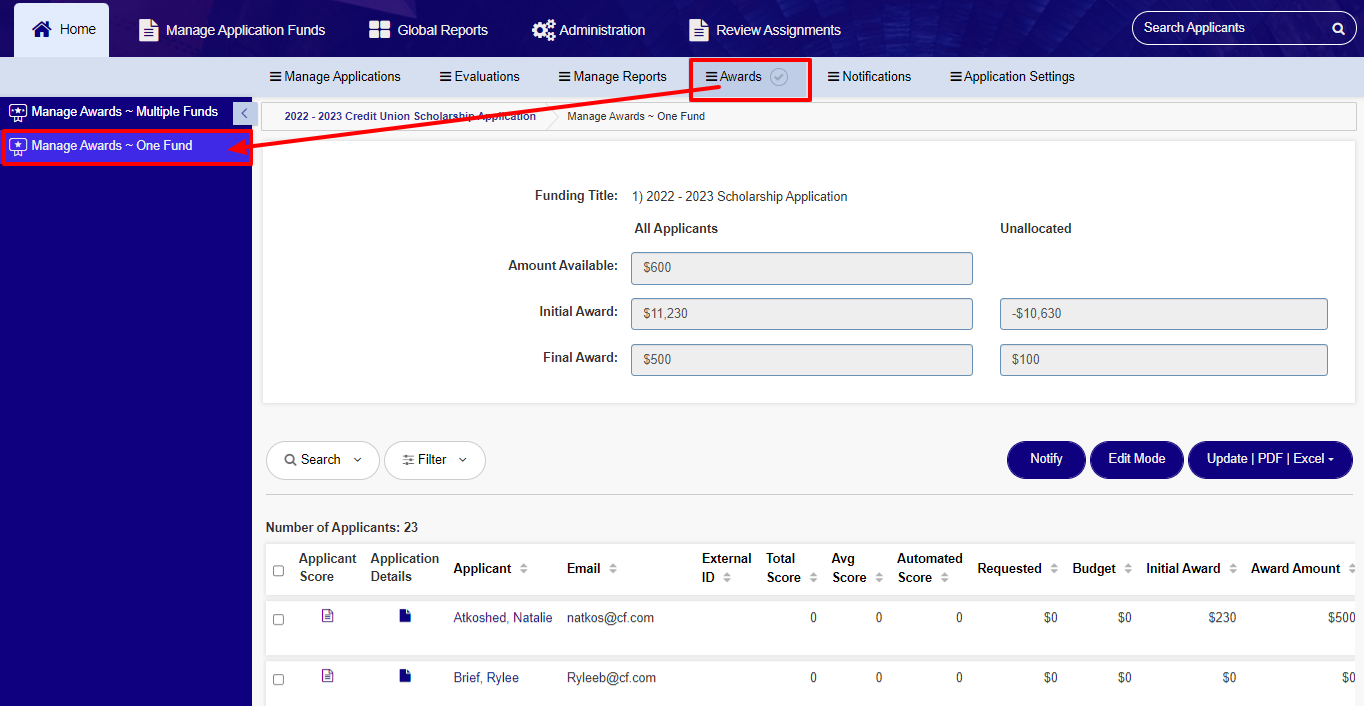Click the Manage Application Funds document icon
The width and height of the screenshot is (1364, 706).
click(148, 30)
